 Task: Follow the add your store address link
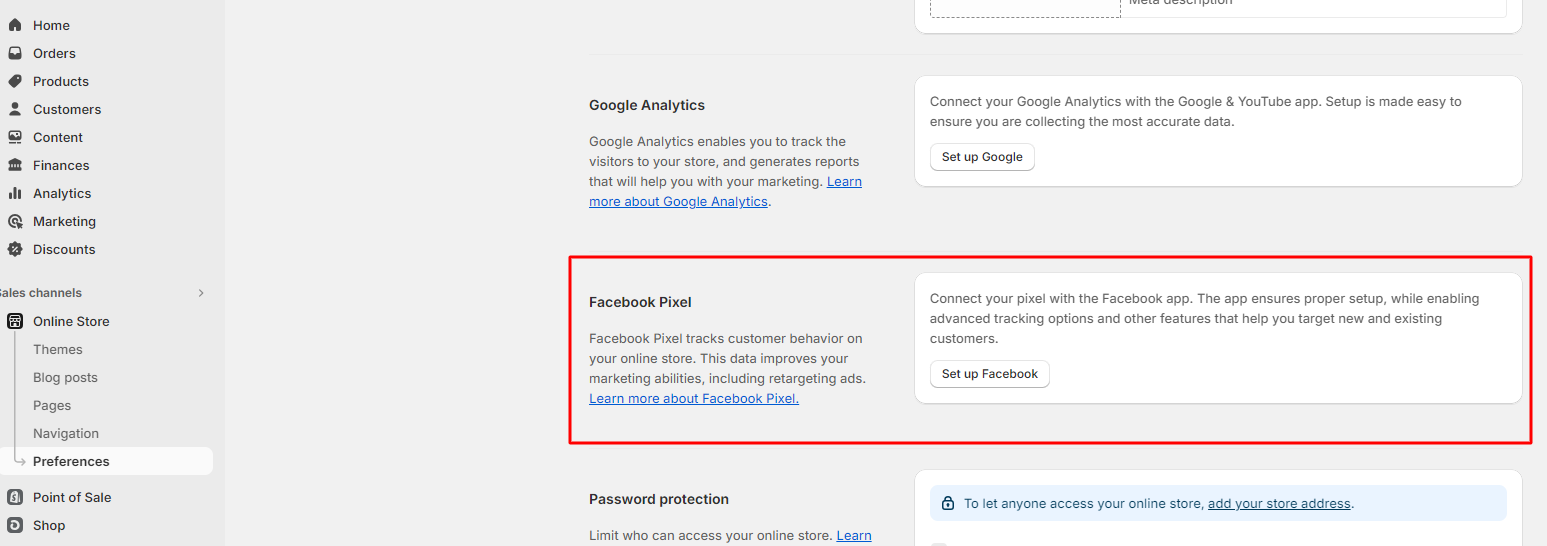[1279, 503]
